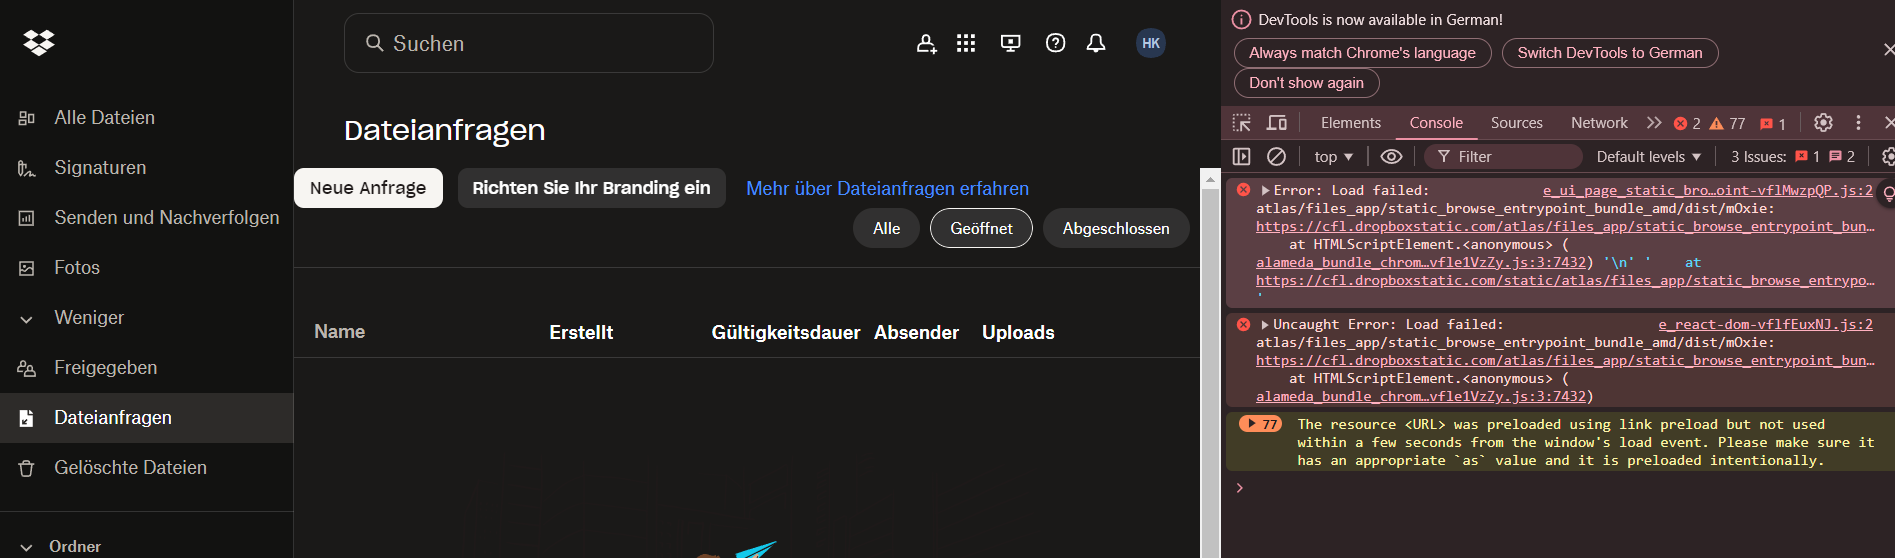Viewport: 1895px width, 558px height.
Task: Open DevTools three-dot customize menu
Action: [x=1858, y=123]
